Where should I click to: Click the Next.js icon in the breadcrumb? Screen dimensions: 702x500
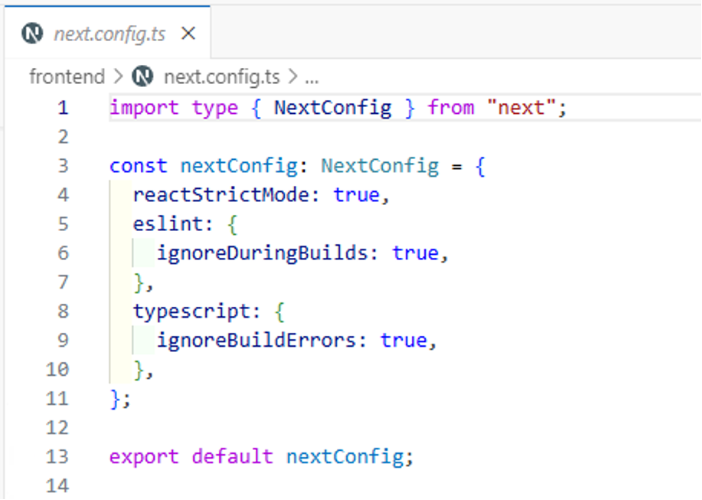142,76
